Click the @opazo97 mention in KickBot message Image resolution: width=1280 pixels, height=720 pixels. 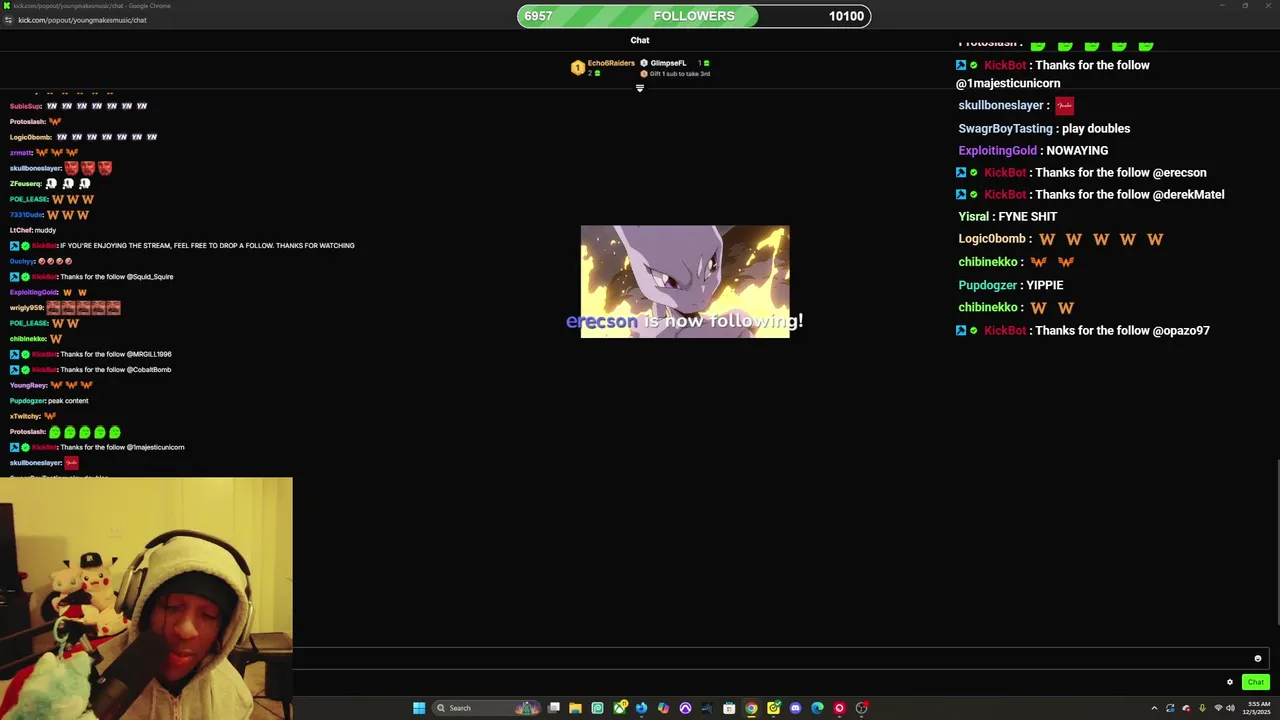point(1181,330)
